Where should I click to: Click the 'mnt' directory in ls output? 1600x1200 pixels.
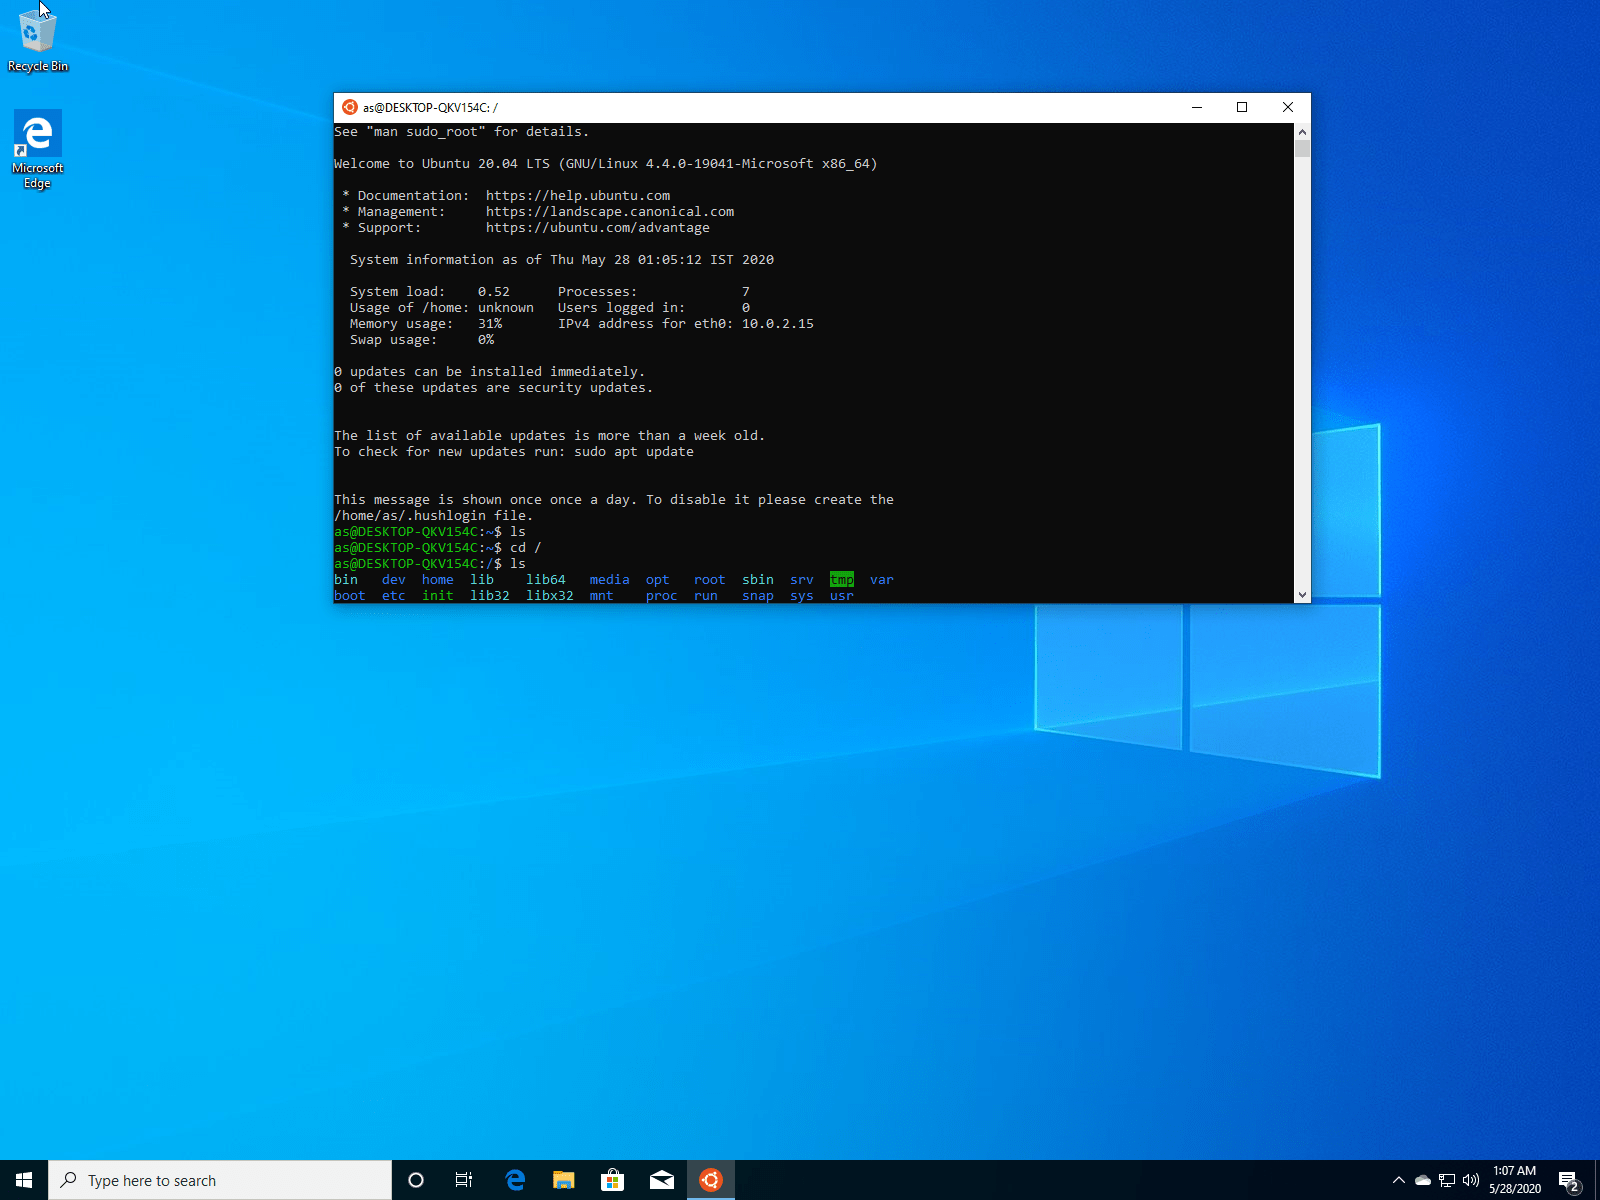(x=602, y=596)
